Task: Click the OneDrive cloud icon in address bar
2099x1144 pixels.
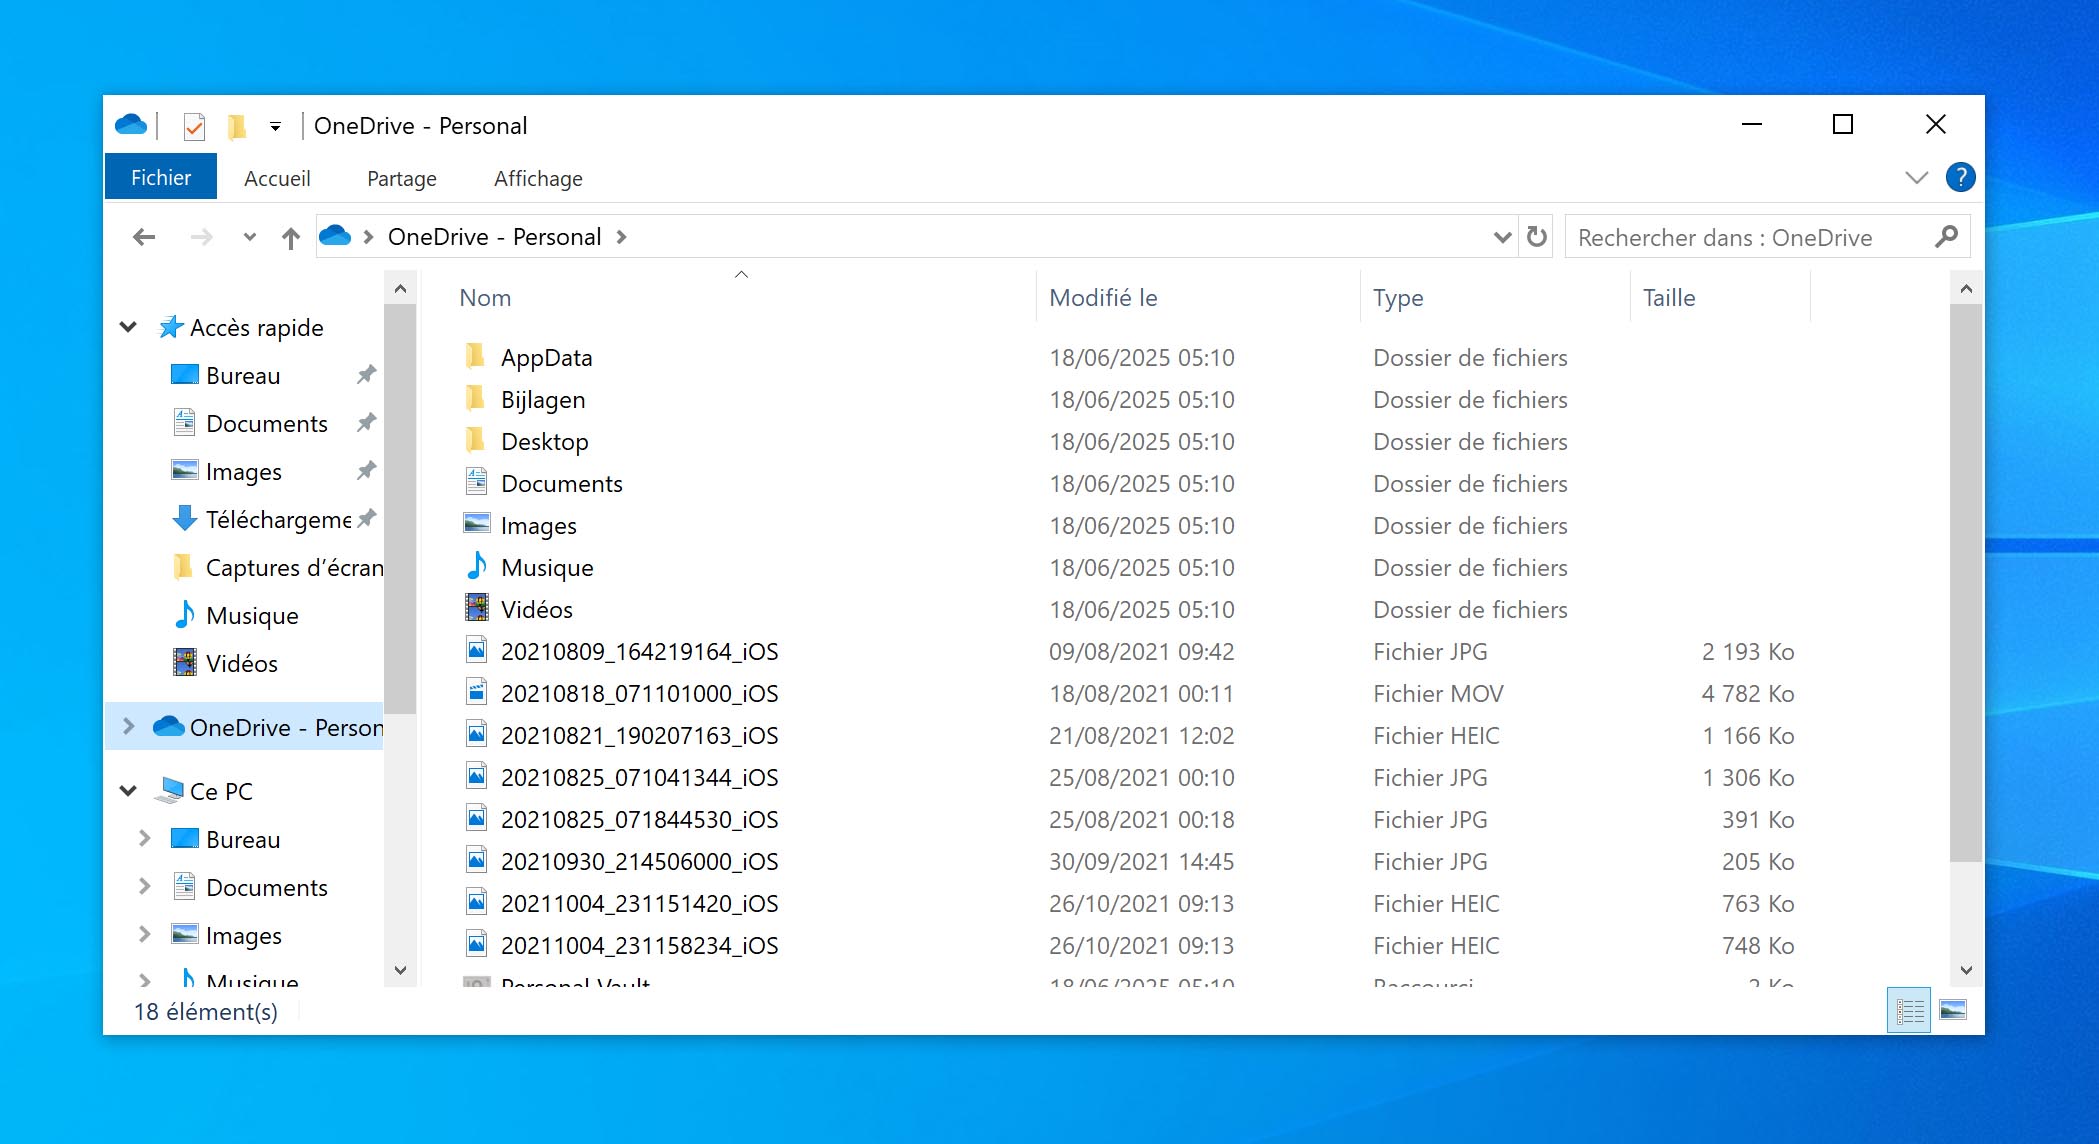Action: tap(335, 236)
